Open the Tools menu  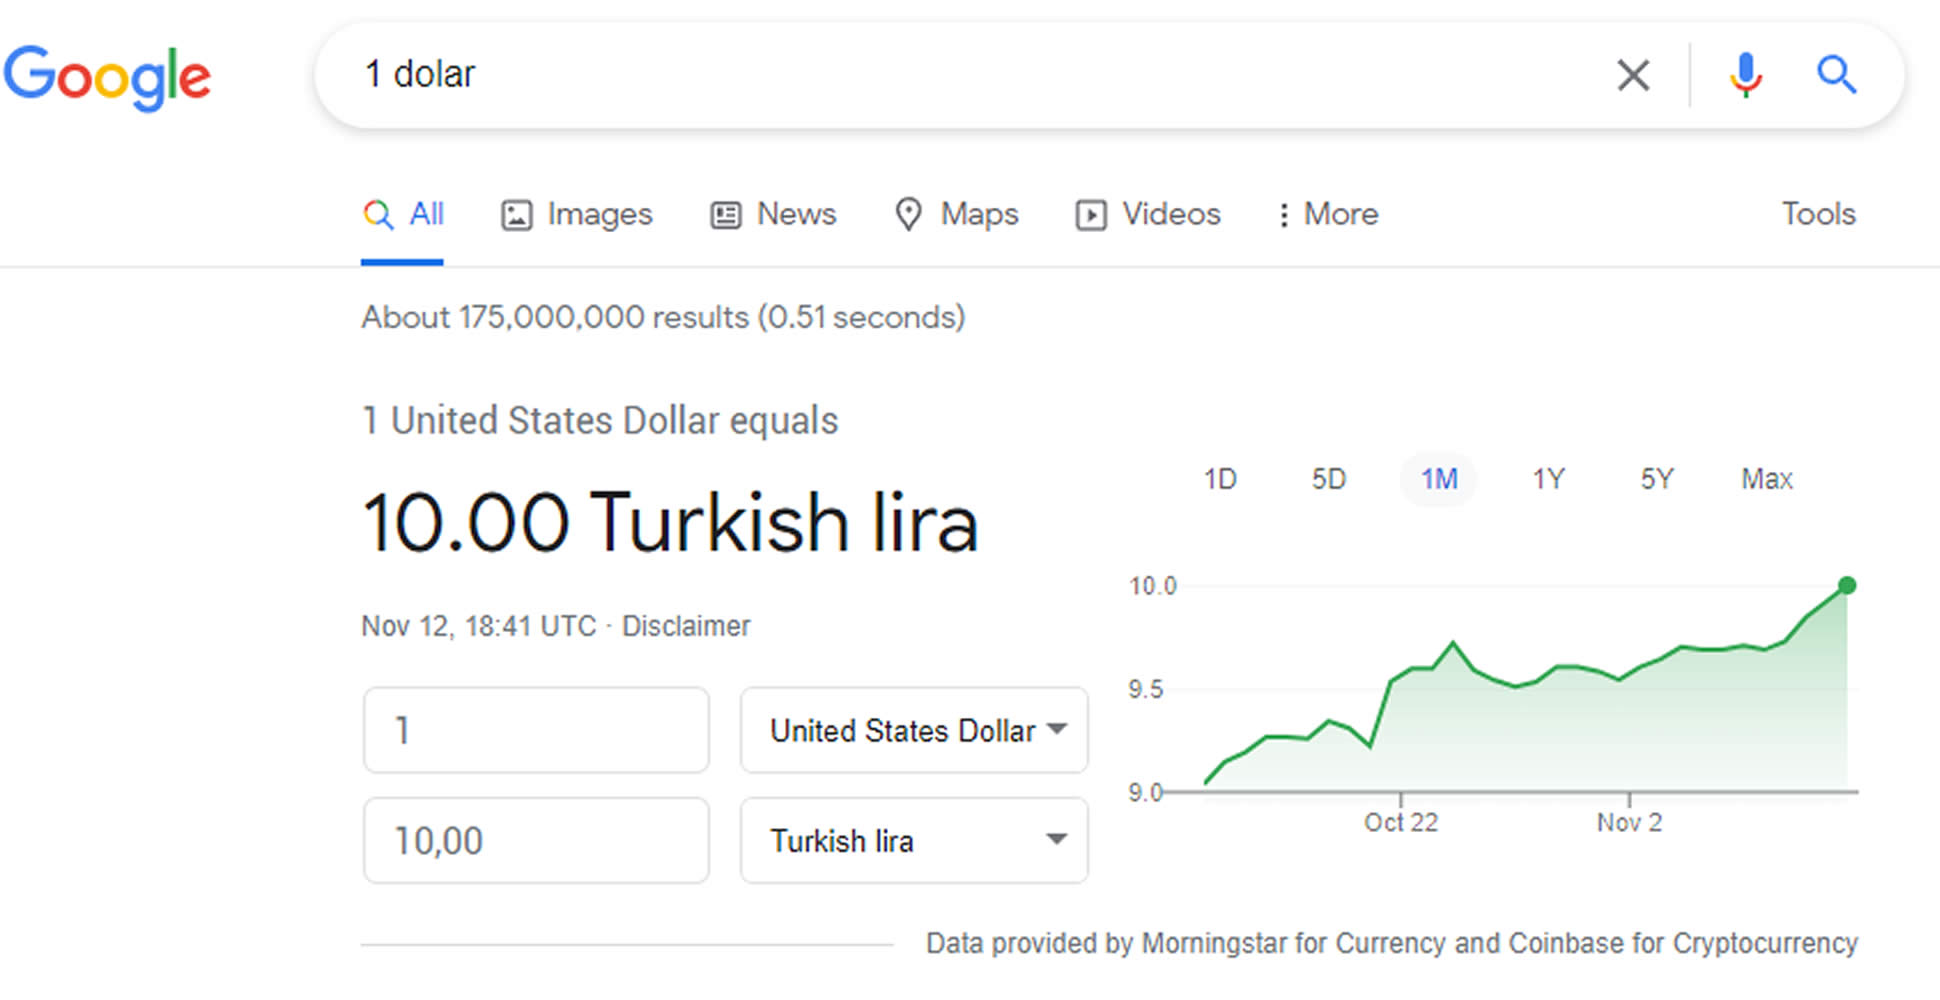pyautogui.click(x=1818, y=214)
